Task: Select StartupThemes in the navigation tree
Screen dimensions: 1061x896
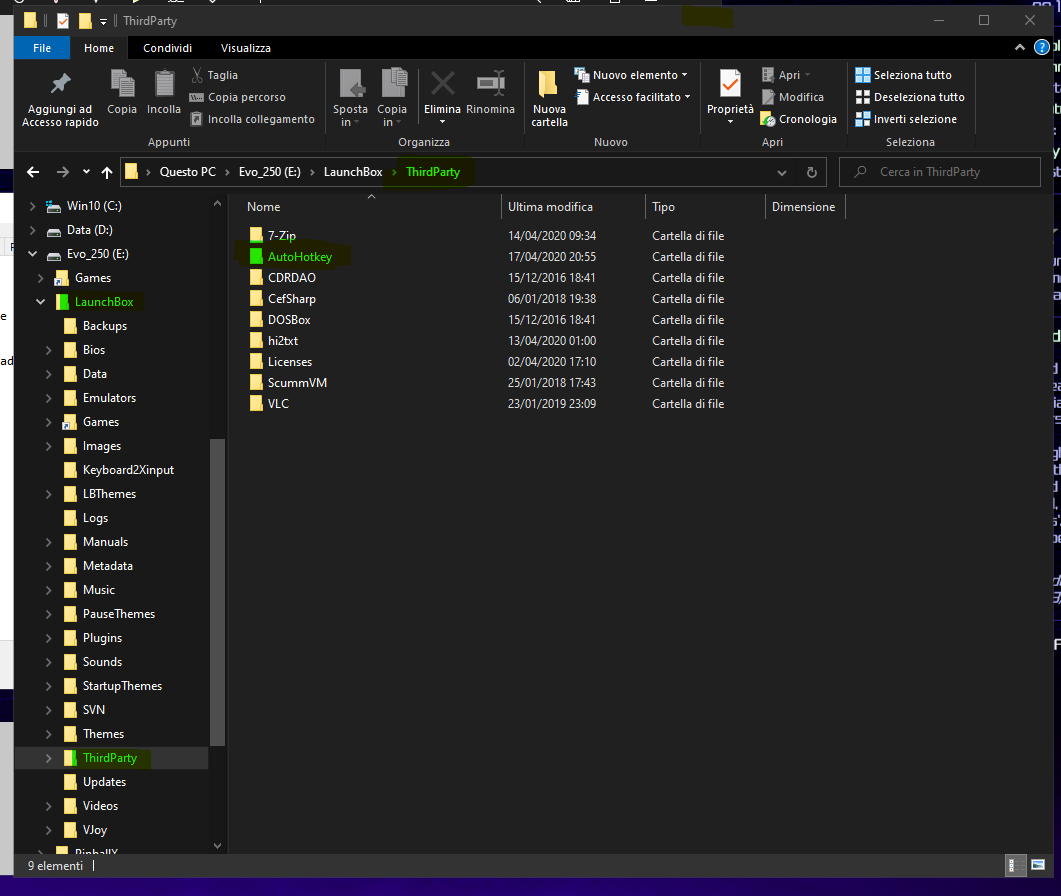Action: pos(122,686)
